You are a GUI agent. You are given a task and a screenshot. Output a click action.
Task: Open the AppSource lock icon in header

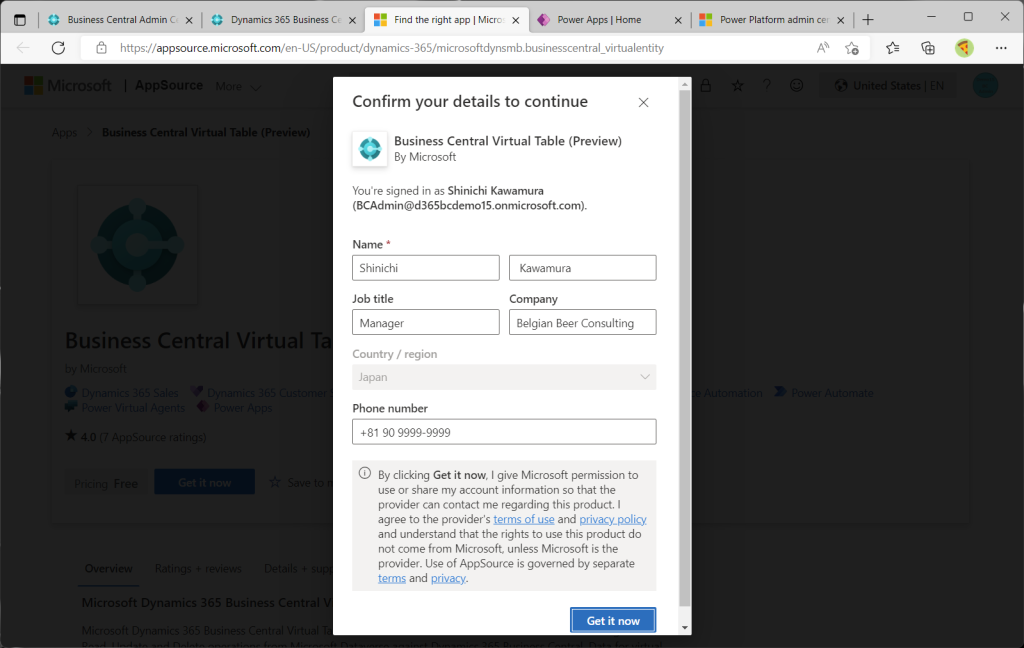pyautogui.click(x=706, y=86)
